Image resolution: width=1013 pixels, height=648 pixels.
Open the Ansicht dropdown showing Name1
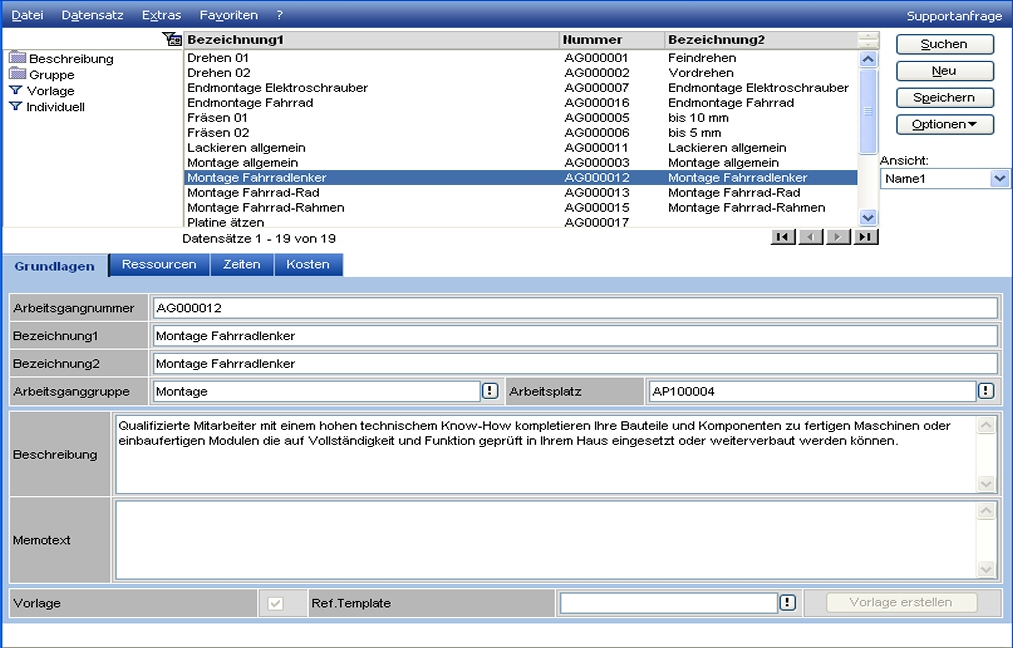click(x=944, y=178)
